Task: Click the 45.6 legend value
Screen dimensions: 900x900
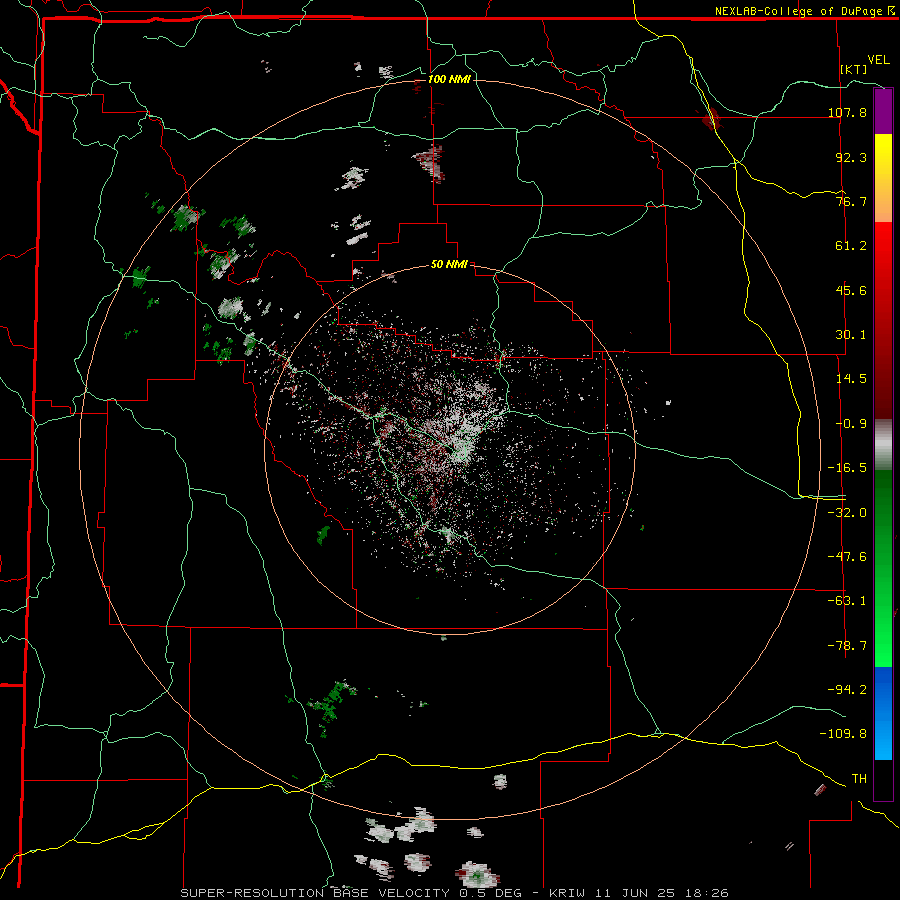Action: [851, 290]
